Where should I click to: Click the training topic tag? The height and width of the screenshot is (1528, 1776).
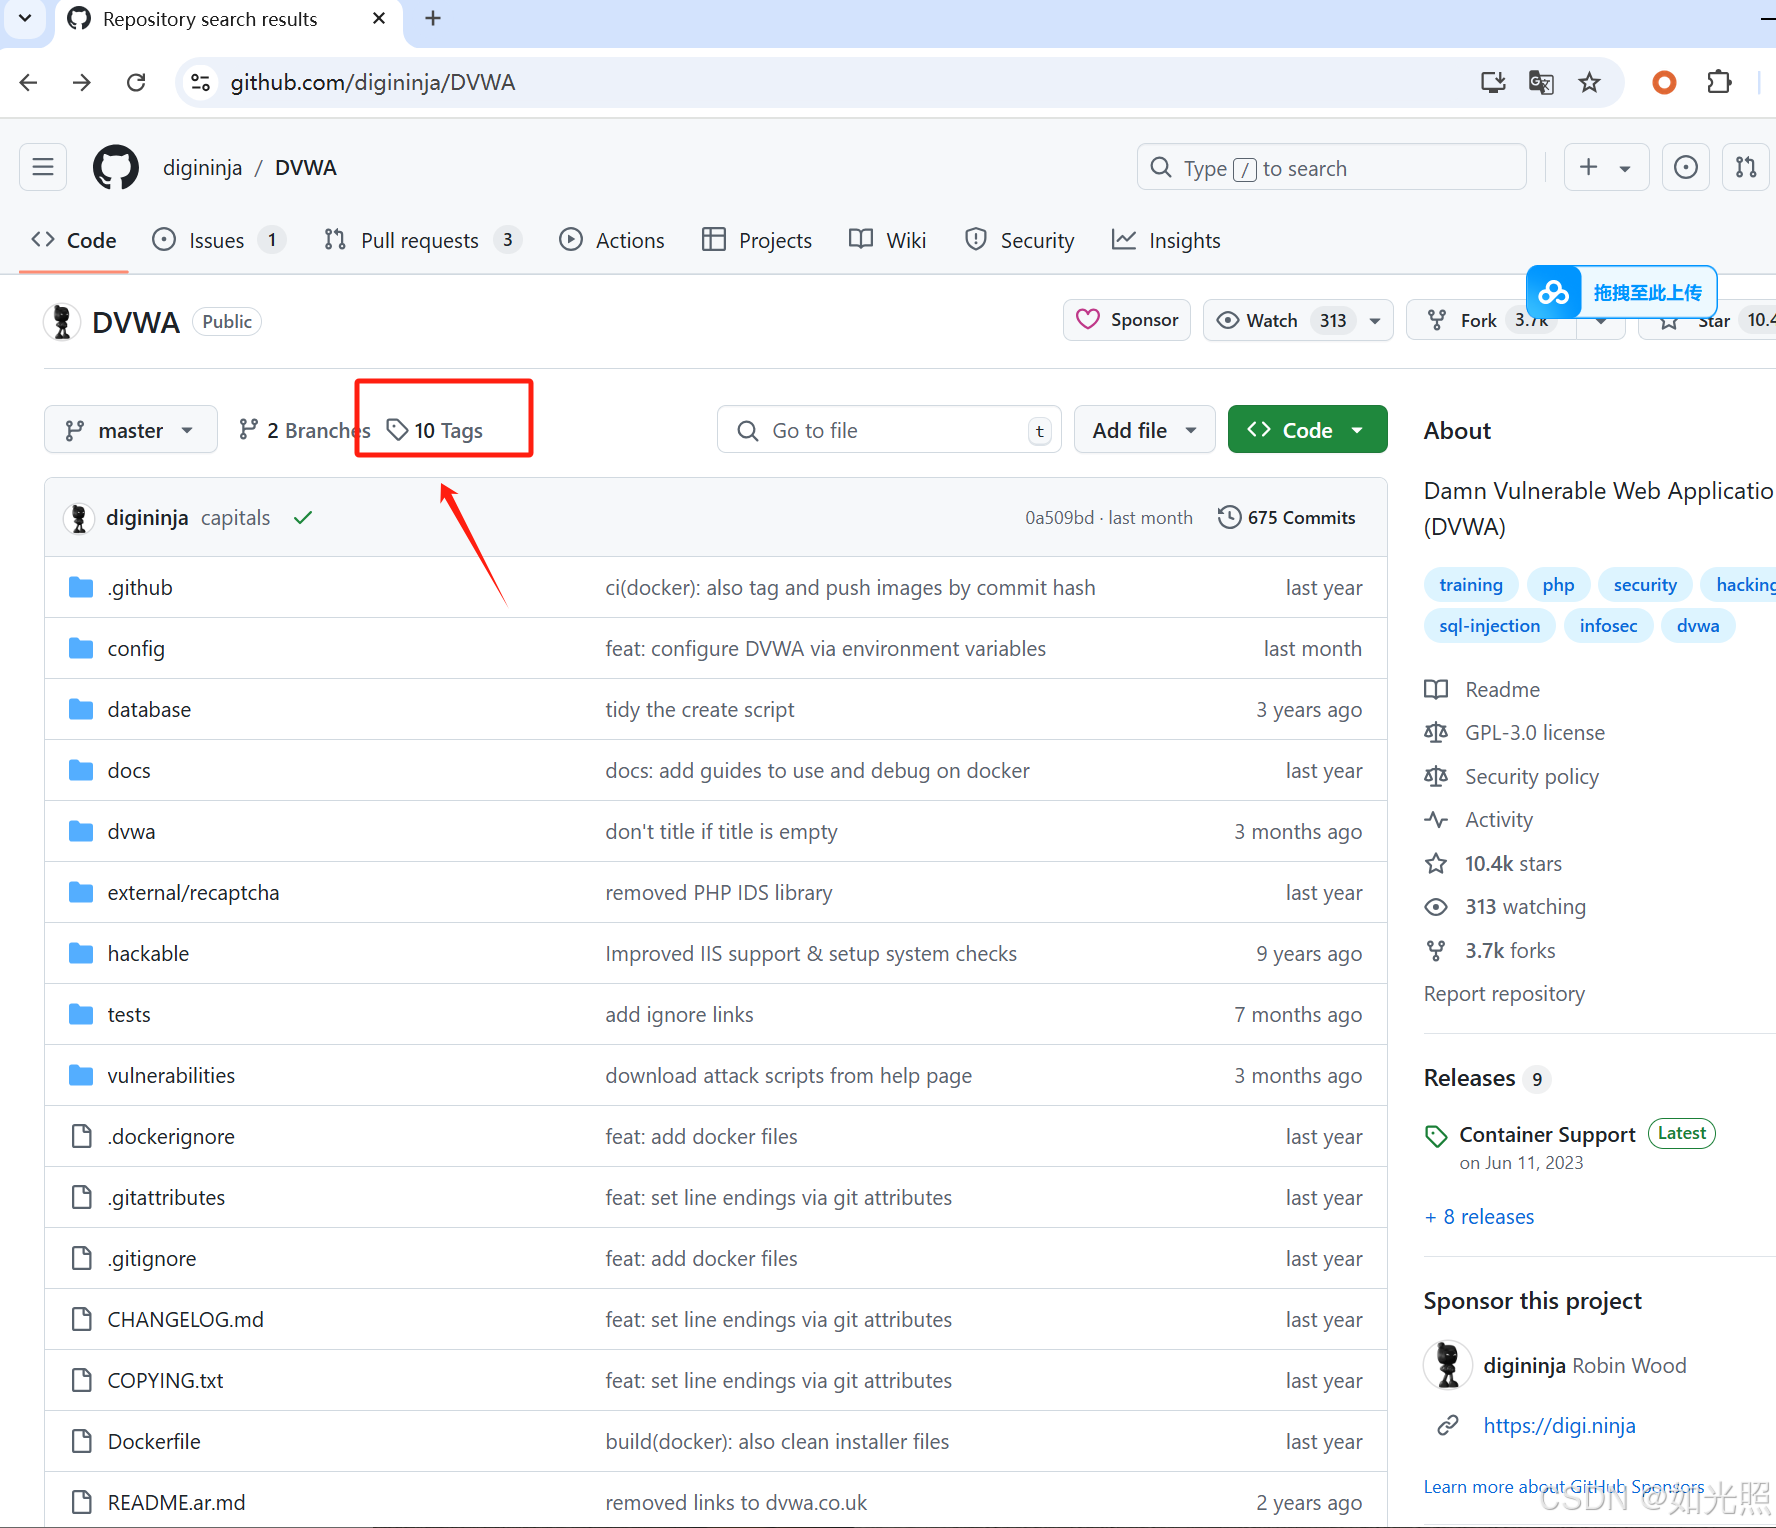click(1470, 585)
